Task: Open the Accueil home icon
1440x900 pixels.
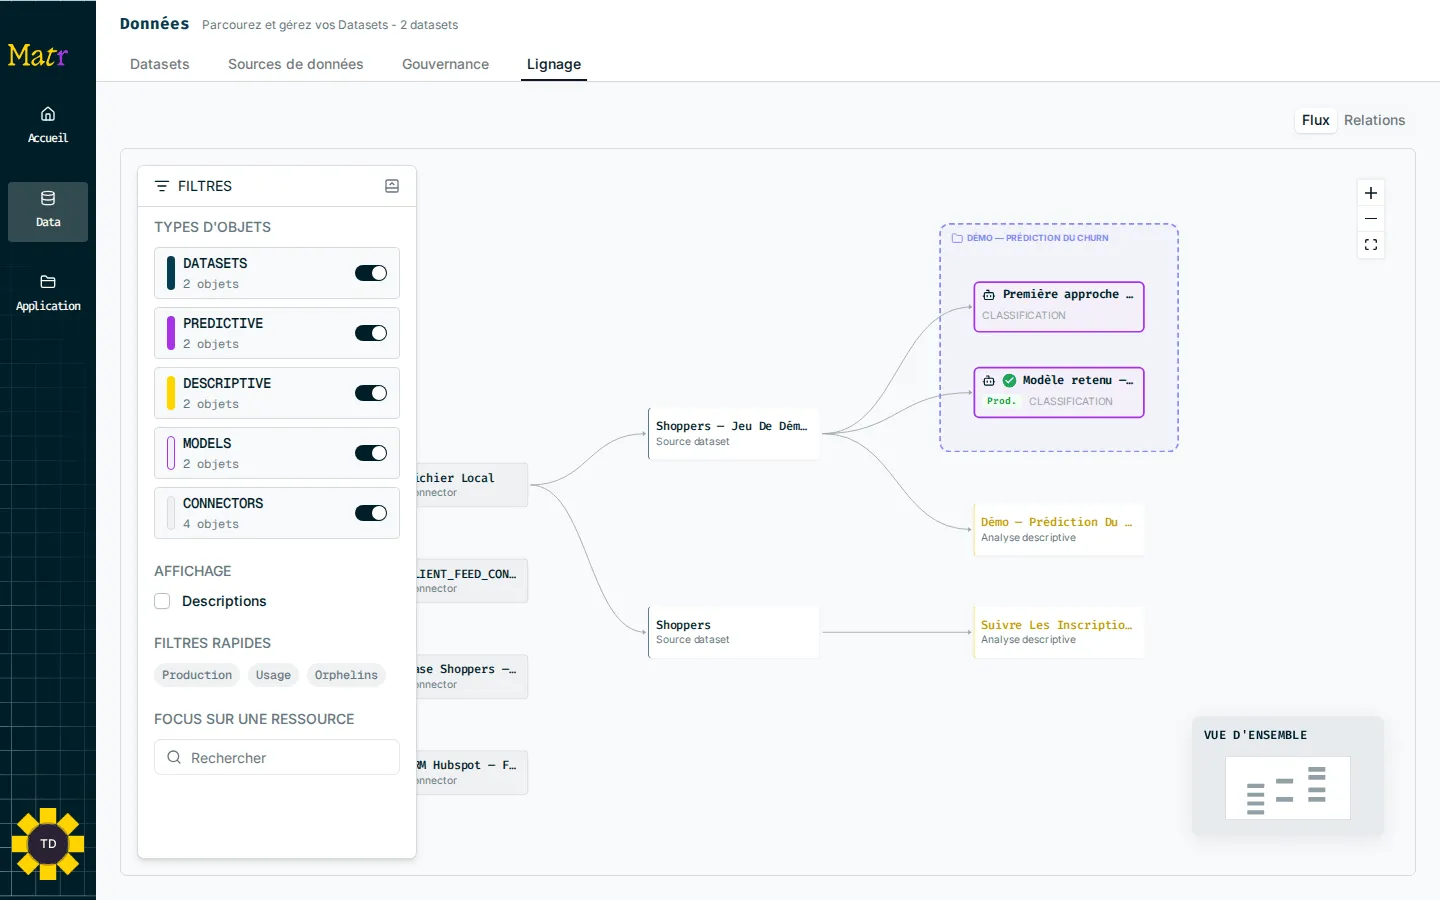Action: 48,114
